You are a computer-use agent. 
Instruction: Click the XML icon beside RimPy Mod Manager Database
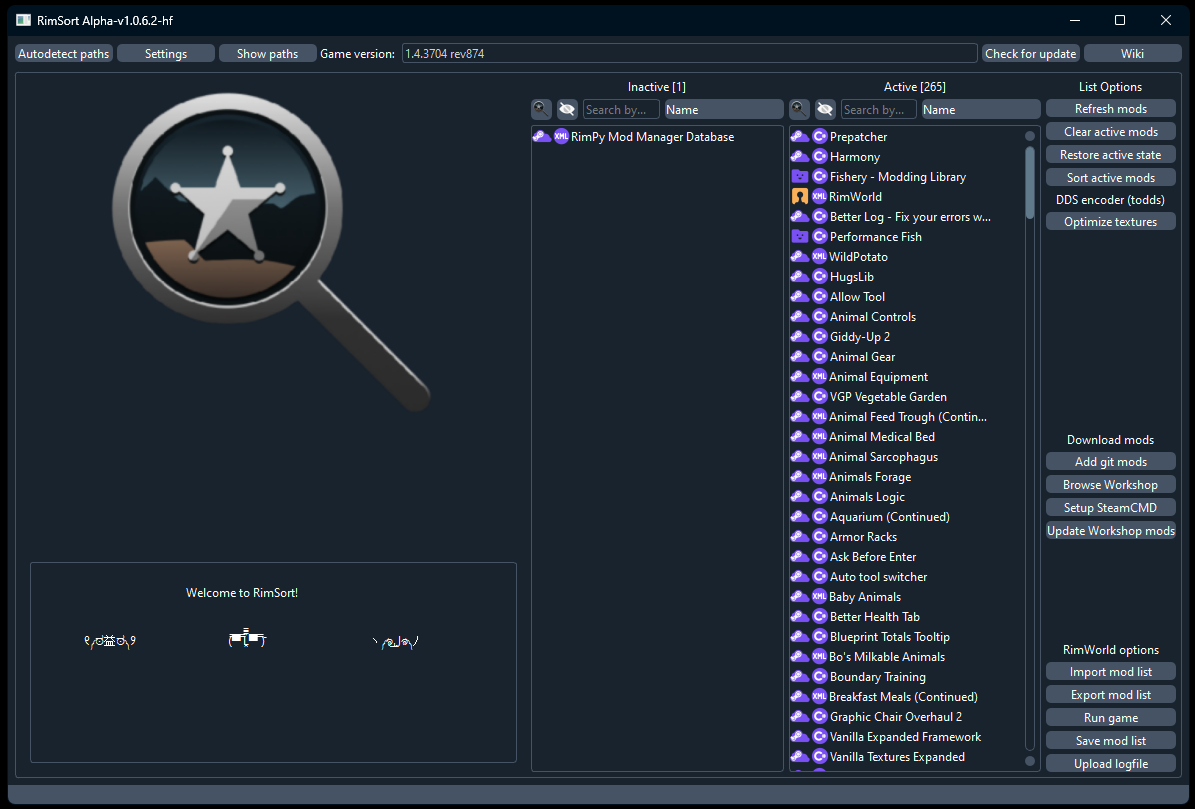tap(561, 136)
